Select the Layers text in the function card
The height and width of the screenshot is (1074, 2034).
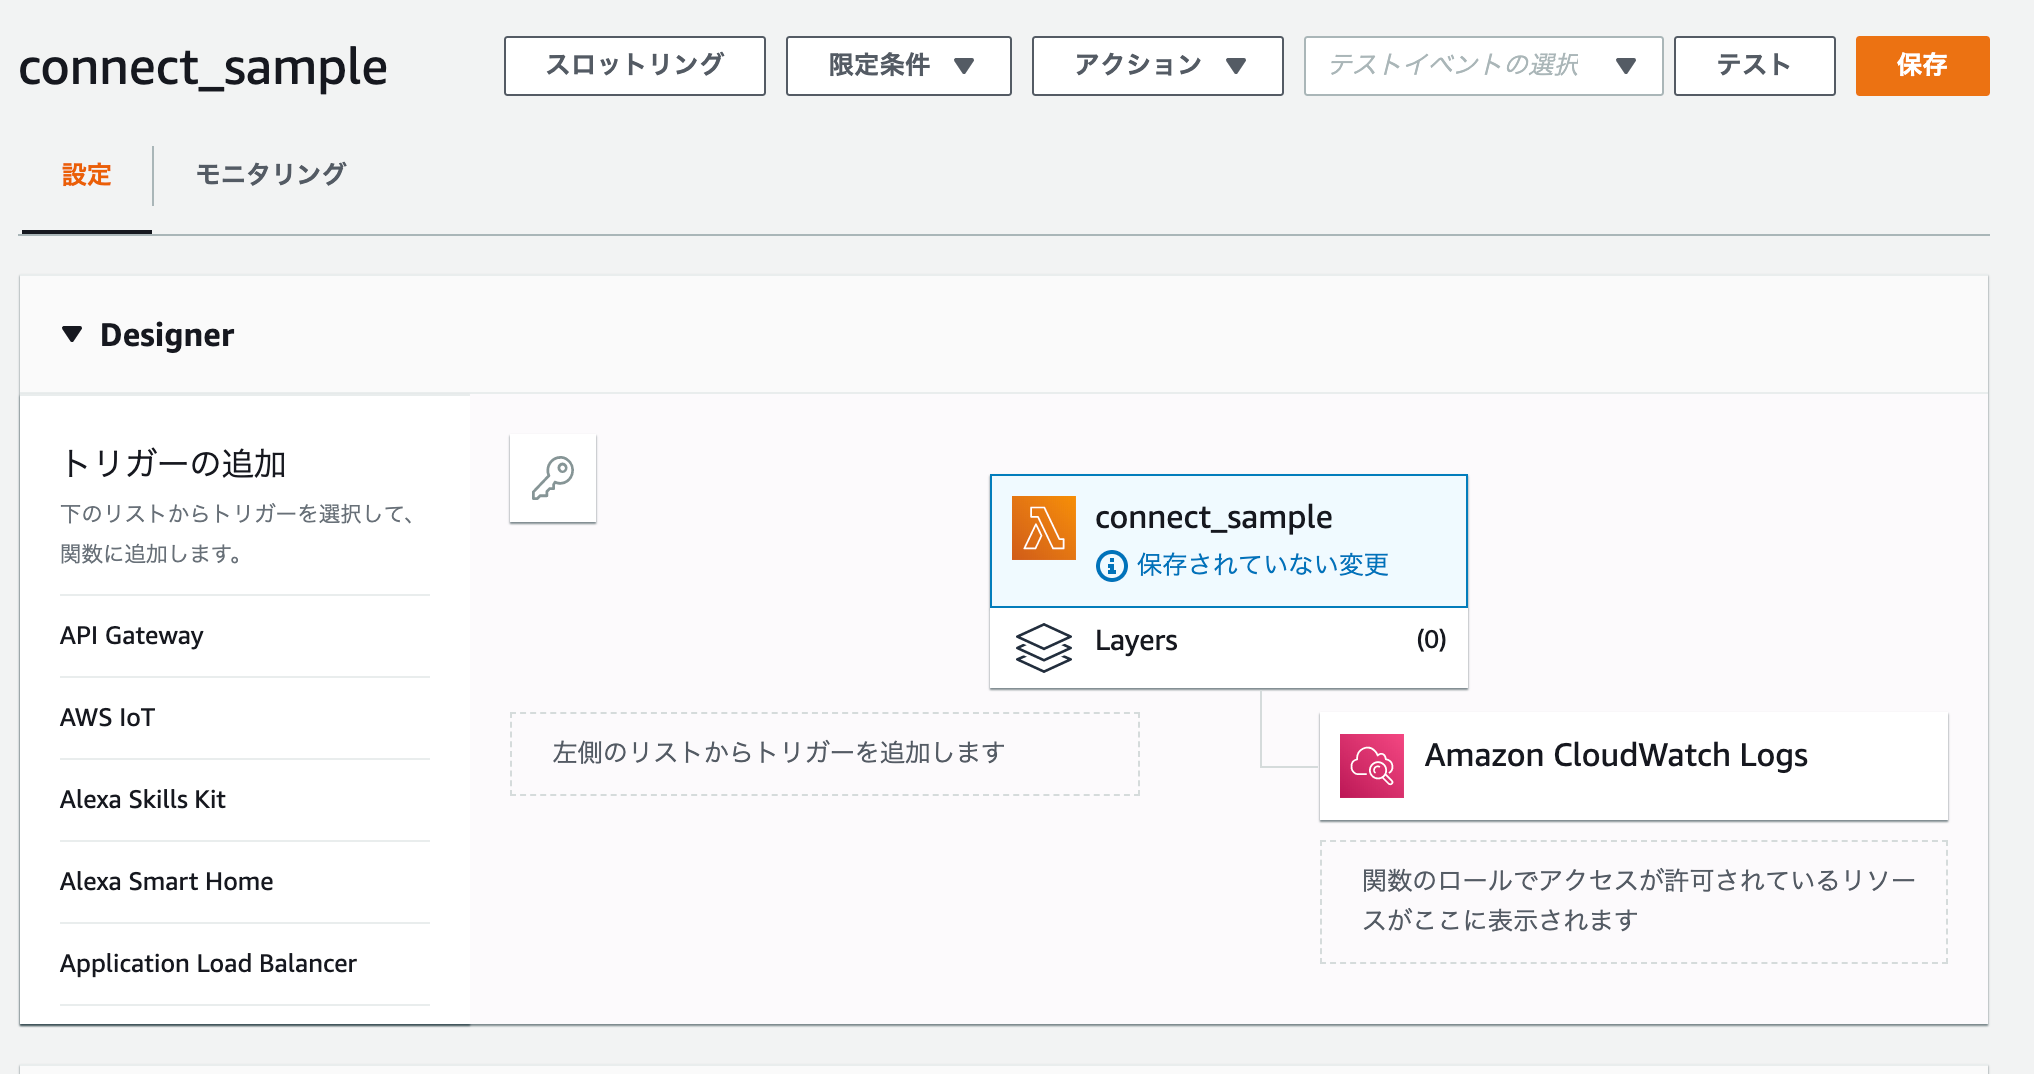point(1136,640)
